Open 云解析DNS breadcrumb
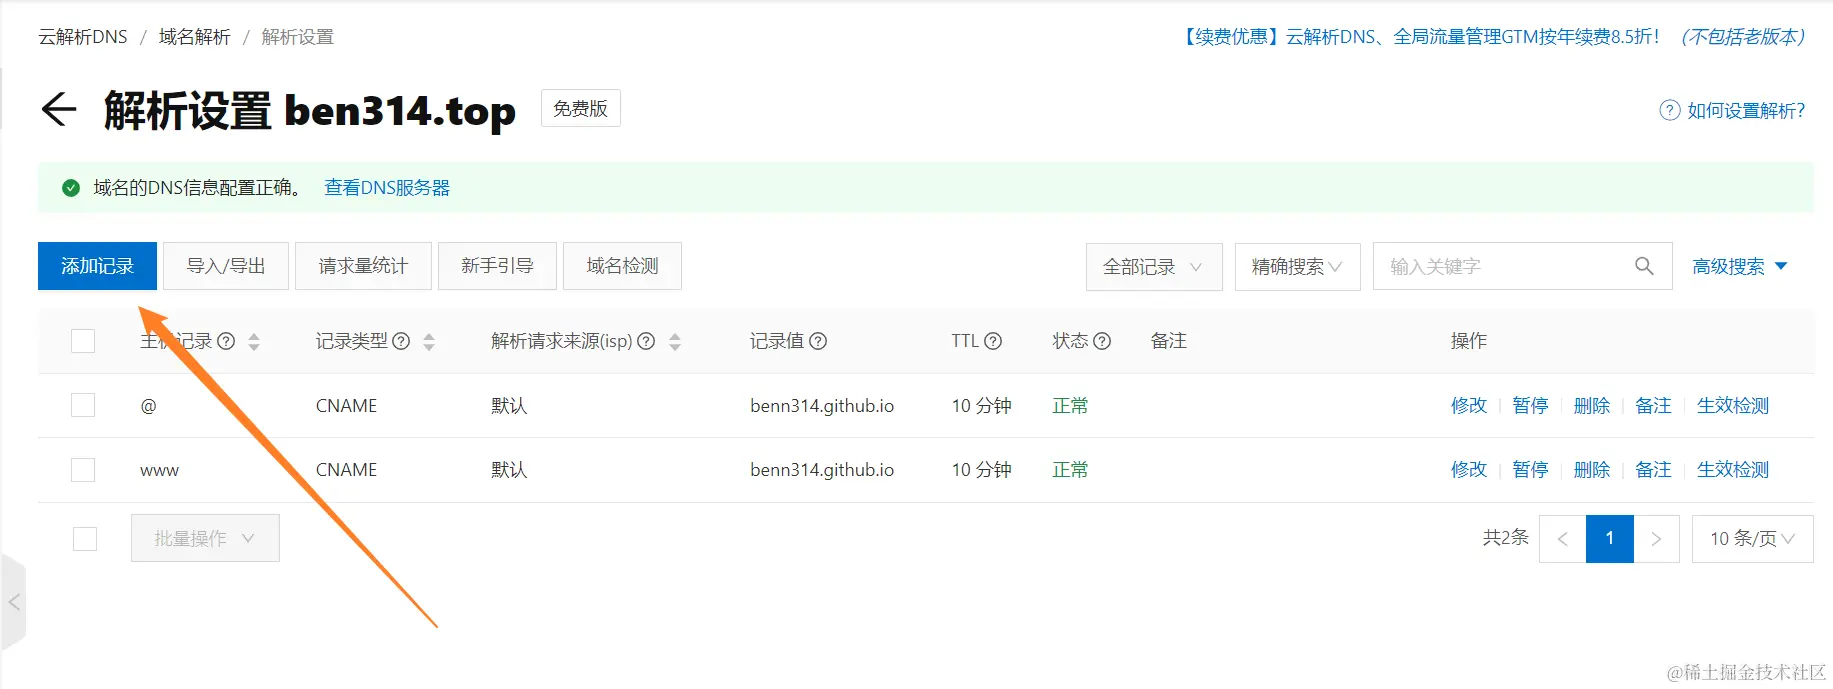1833x689 pixels. (x=83, y=37)
